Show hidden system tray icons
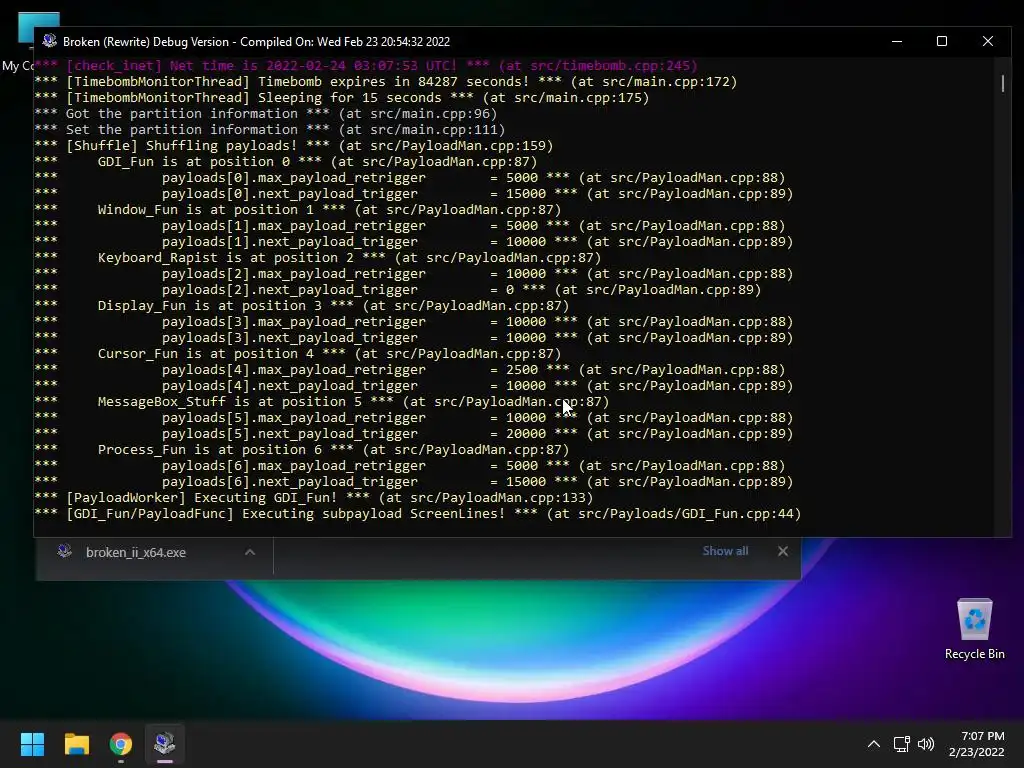Screen dimensions: 1024x768 pyautogui.click(x=873, y=744)
